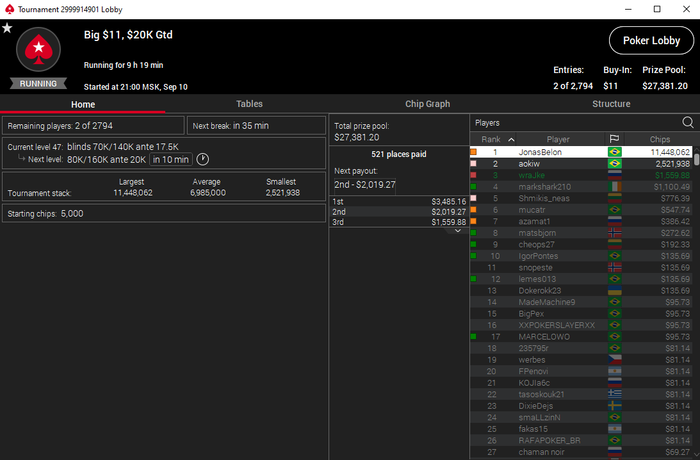Click the "in 10 min" next level button
Screen dimensions: 700x460
click(171, 159)
